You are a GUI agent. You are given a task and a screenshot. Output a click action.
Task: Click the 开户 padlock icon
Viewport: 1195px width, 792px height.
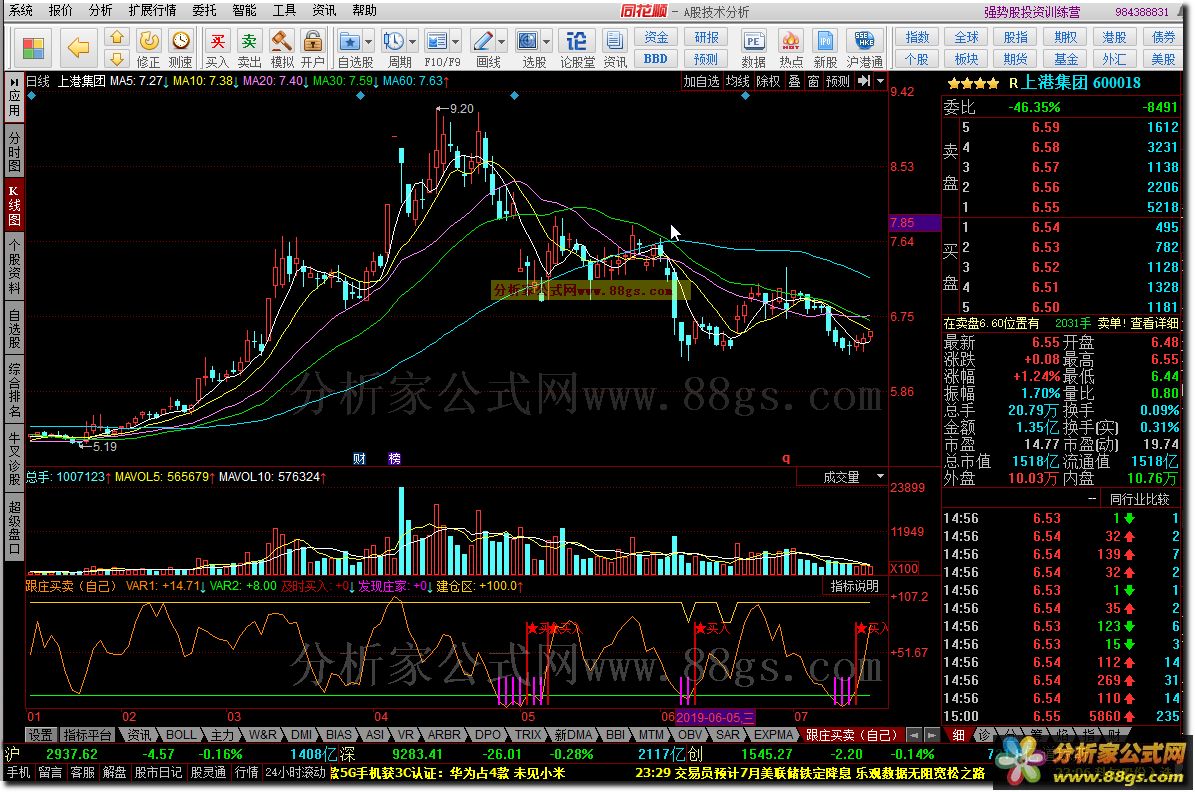tap(312, 41)
